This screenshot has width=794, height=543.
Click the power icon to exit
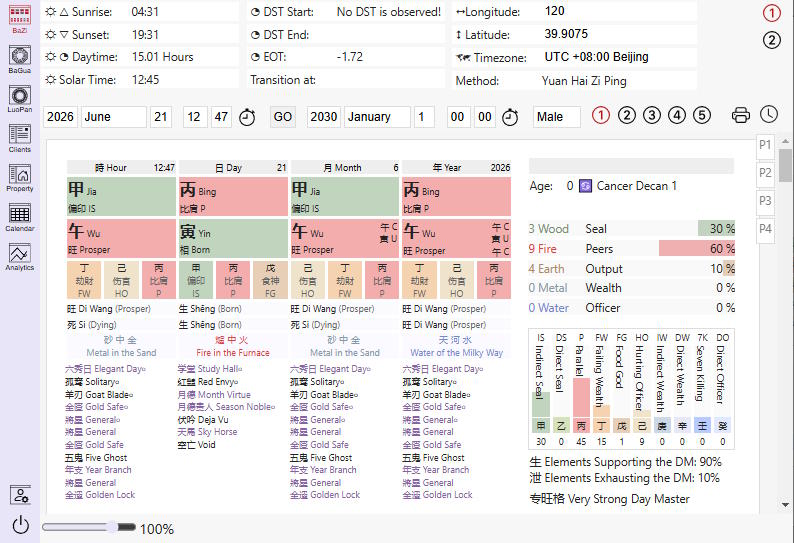pyautogui.click(x=20, y=525)
